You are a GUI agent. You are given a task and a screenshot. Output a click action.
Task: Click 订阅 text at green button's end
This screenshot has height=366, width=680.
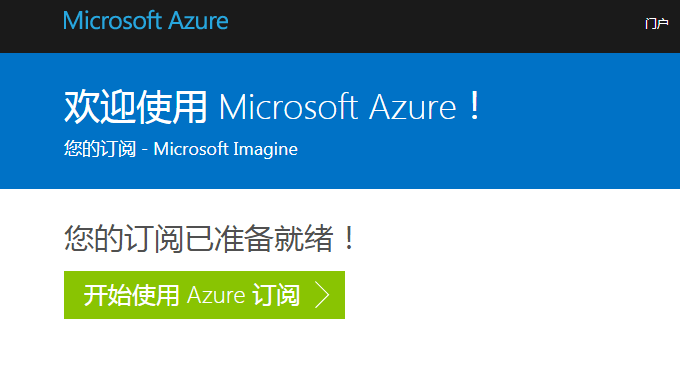point(276,295)
